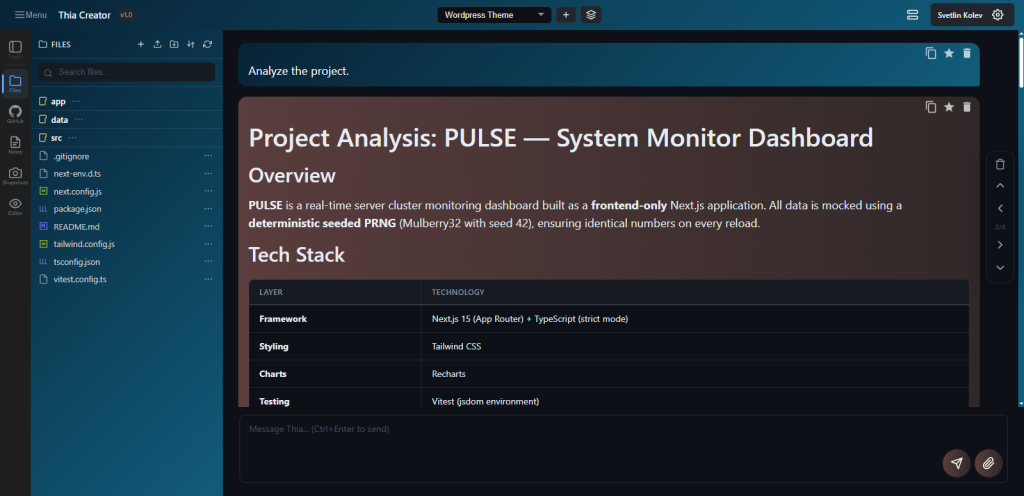Open settings gear next to Svetlin Kolev
The width and height of the screenshot is (1024, 496).
pos(997,15)
